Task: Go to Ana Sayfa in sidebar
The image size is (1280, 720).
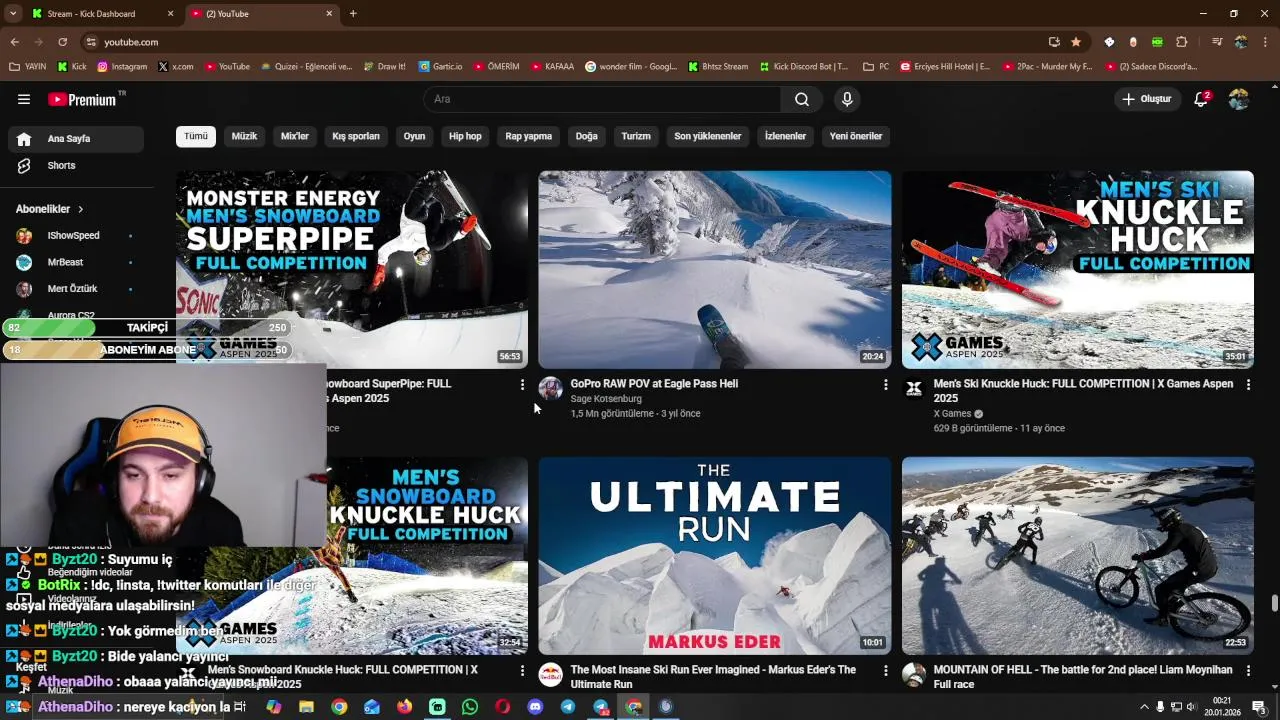Action: (76, 139)
